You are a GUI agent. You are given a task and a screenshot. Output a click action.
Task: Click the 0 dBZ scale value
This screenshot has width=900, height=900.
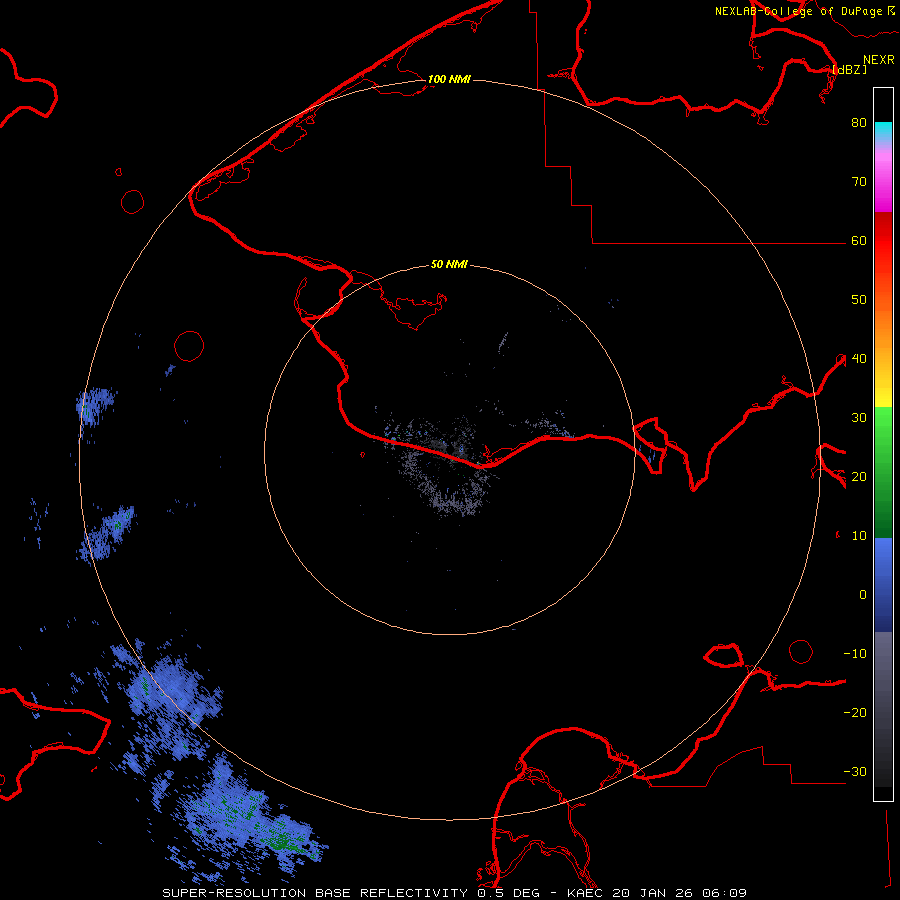pos(863,595)
